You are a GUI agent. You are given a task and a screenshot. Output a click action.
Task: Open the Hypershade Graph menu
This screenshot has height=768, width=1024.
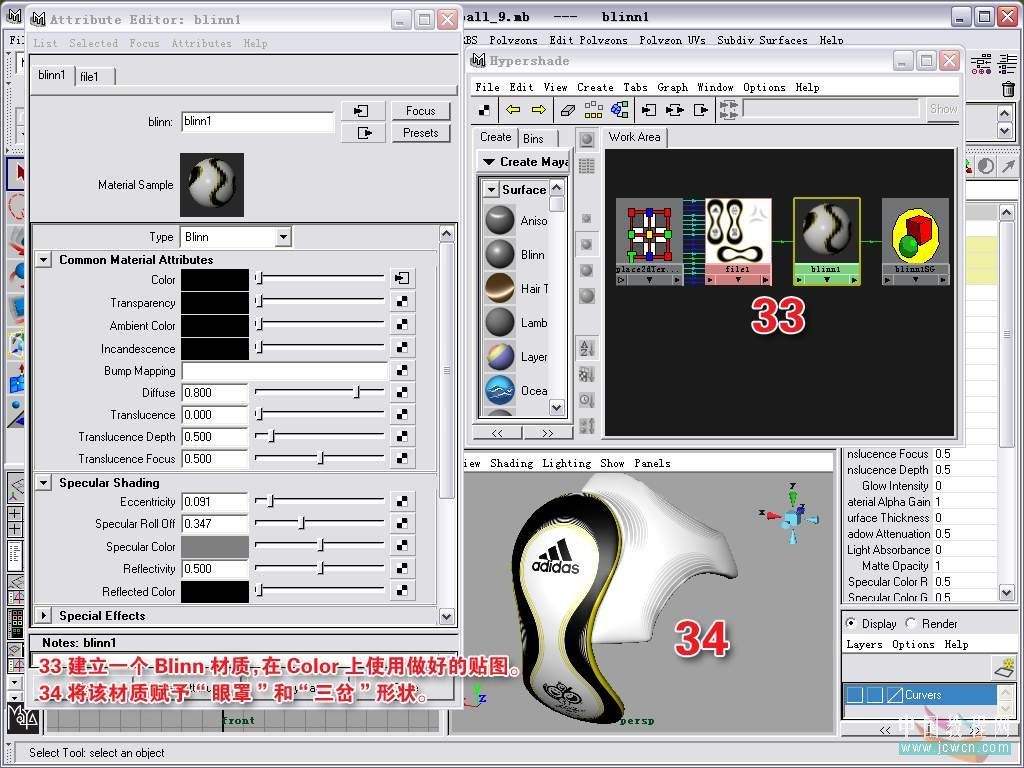tap(672, 87)
